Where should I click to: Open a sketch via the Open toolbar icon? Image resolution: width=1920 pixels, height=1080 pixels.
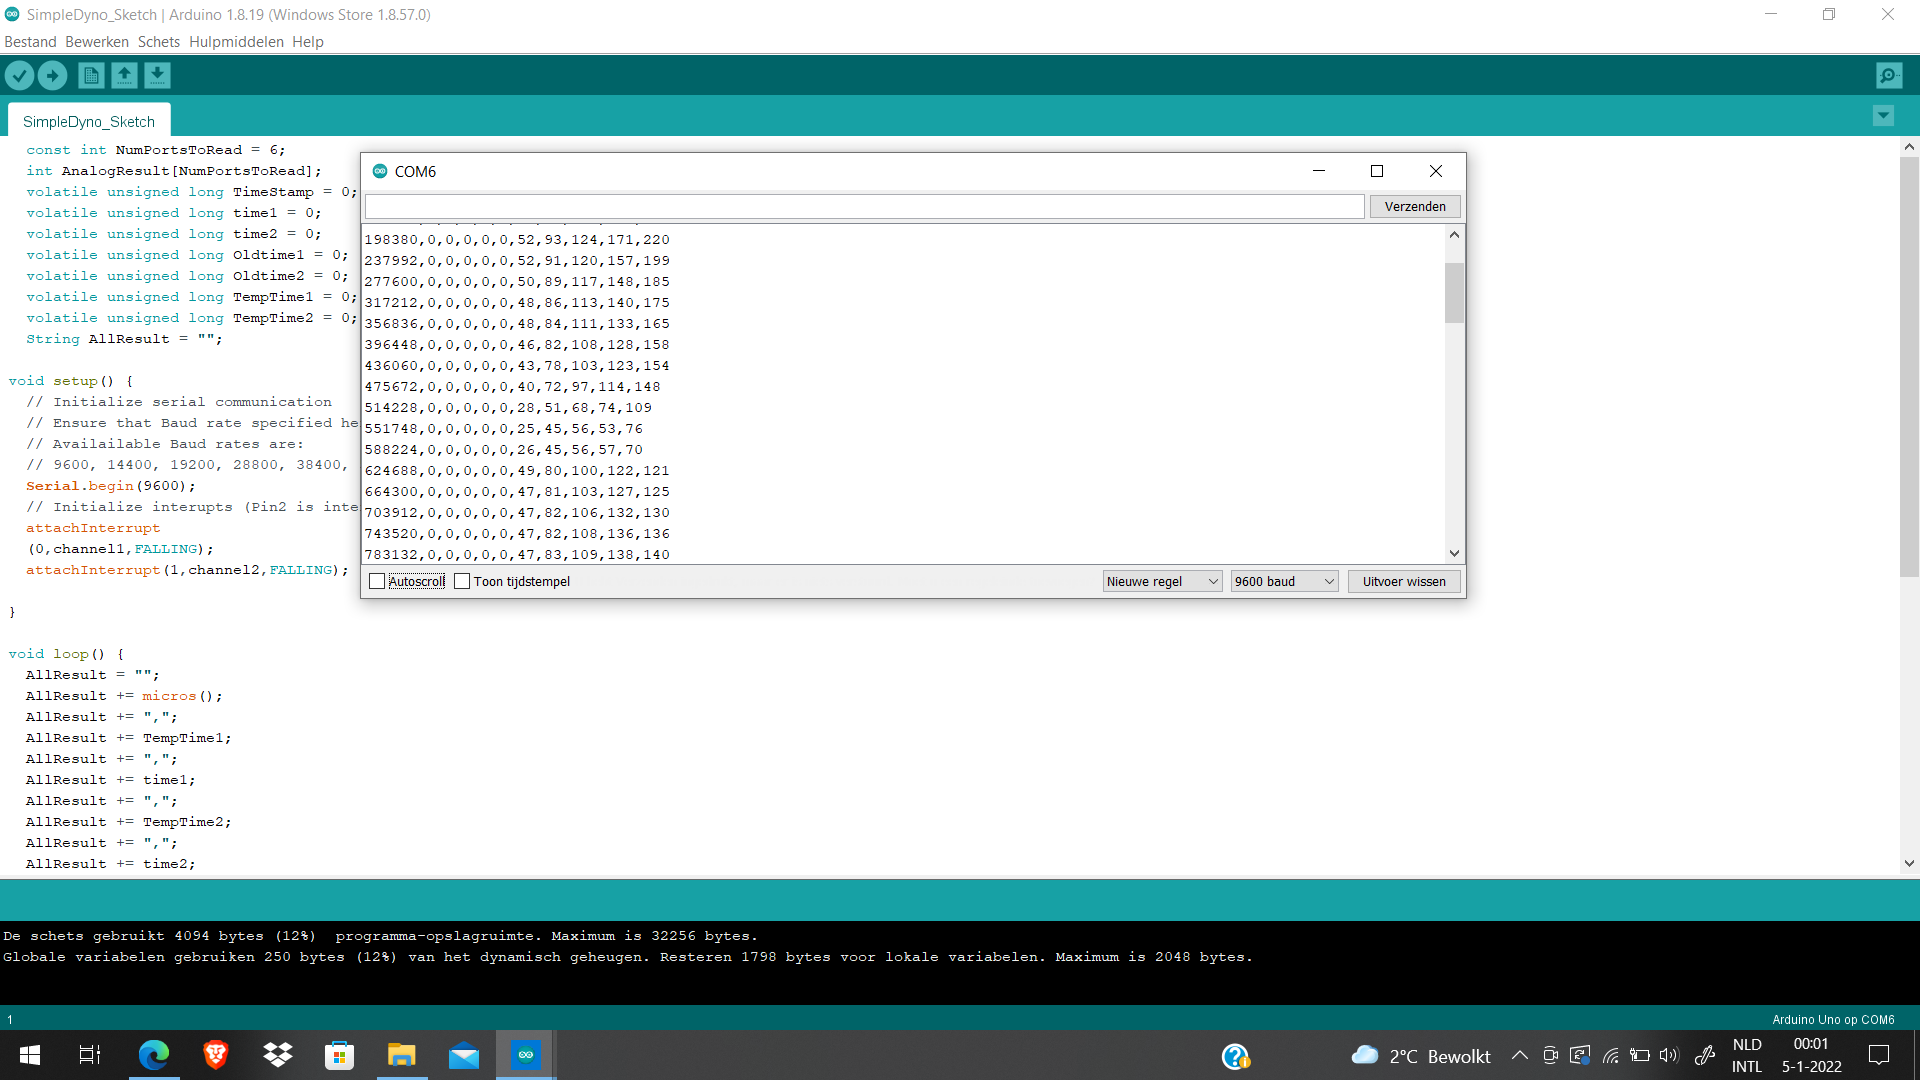pos(124,75)
